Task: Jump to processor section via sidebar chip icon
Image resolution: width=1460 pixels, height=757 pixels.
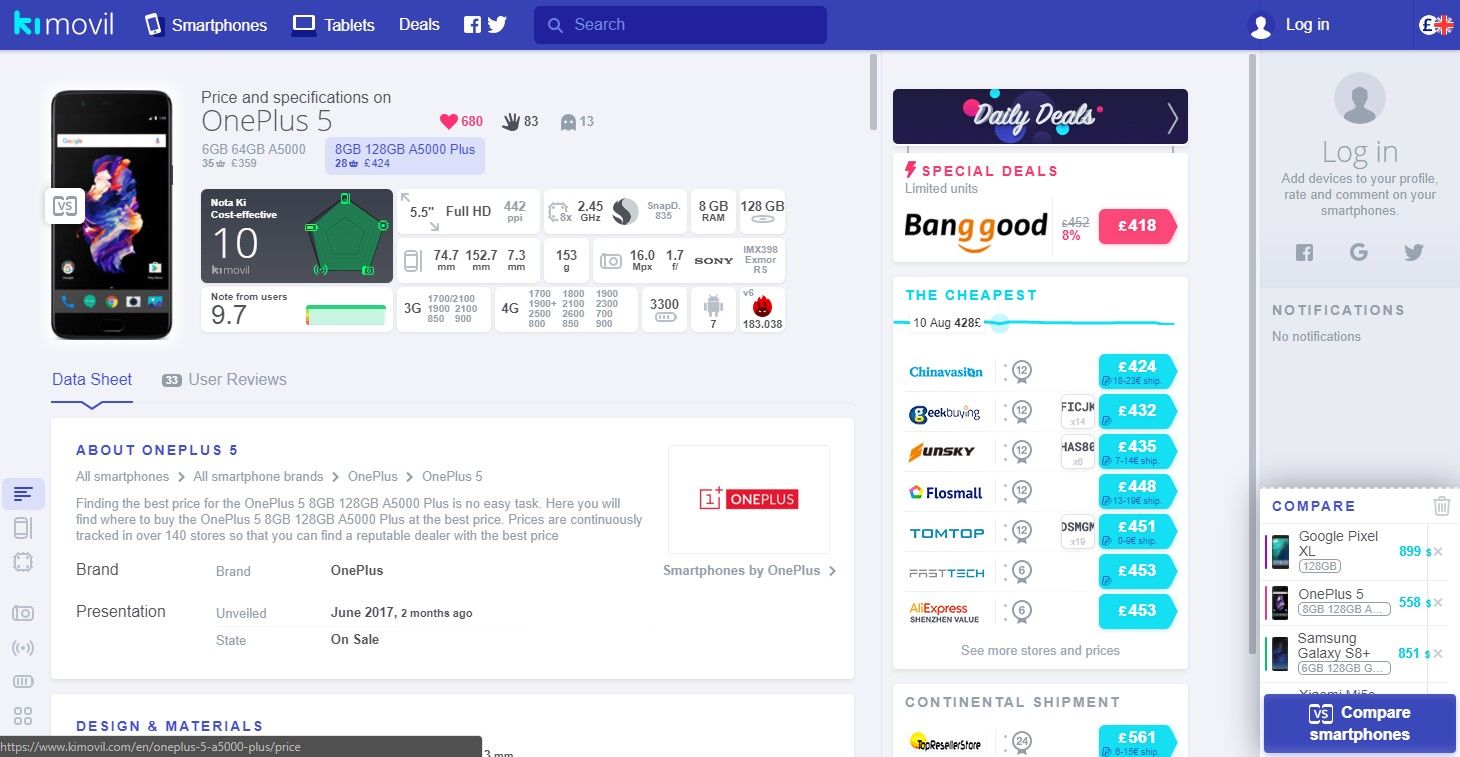Action: [x=23, y=563]
